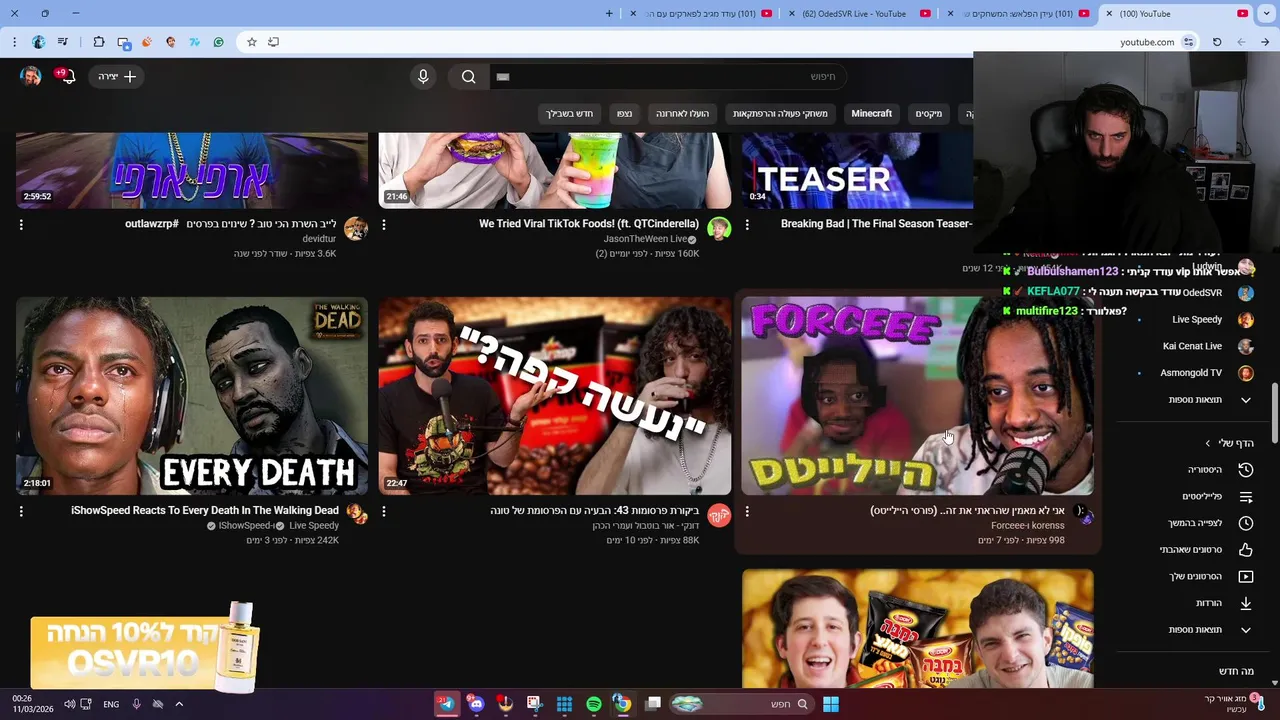Switch to the OdedSVR Live browser tab
This screenshot has width=1280, height=720.
pos(858,14)
